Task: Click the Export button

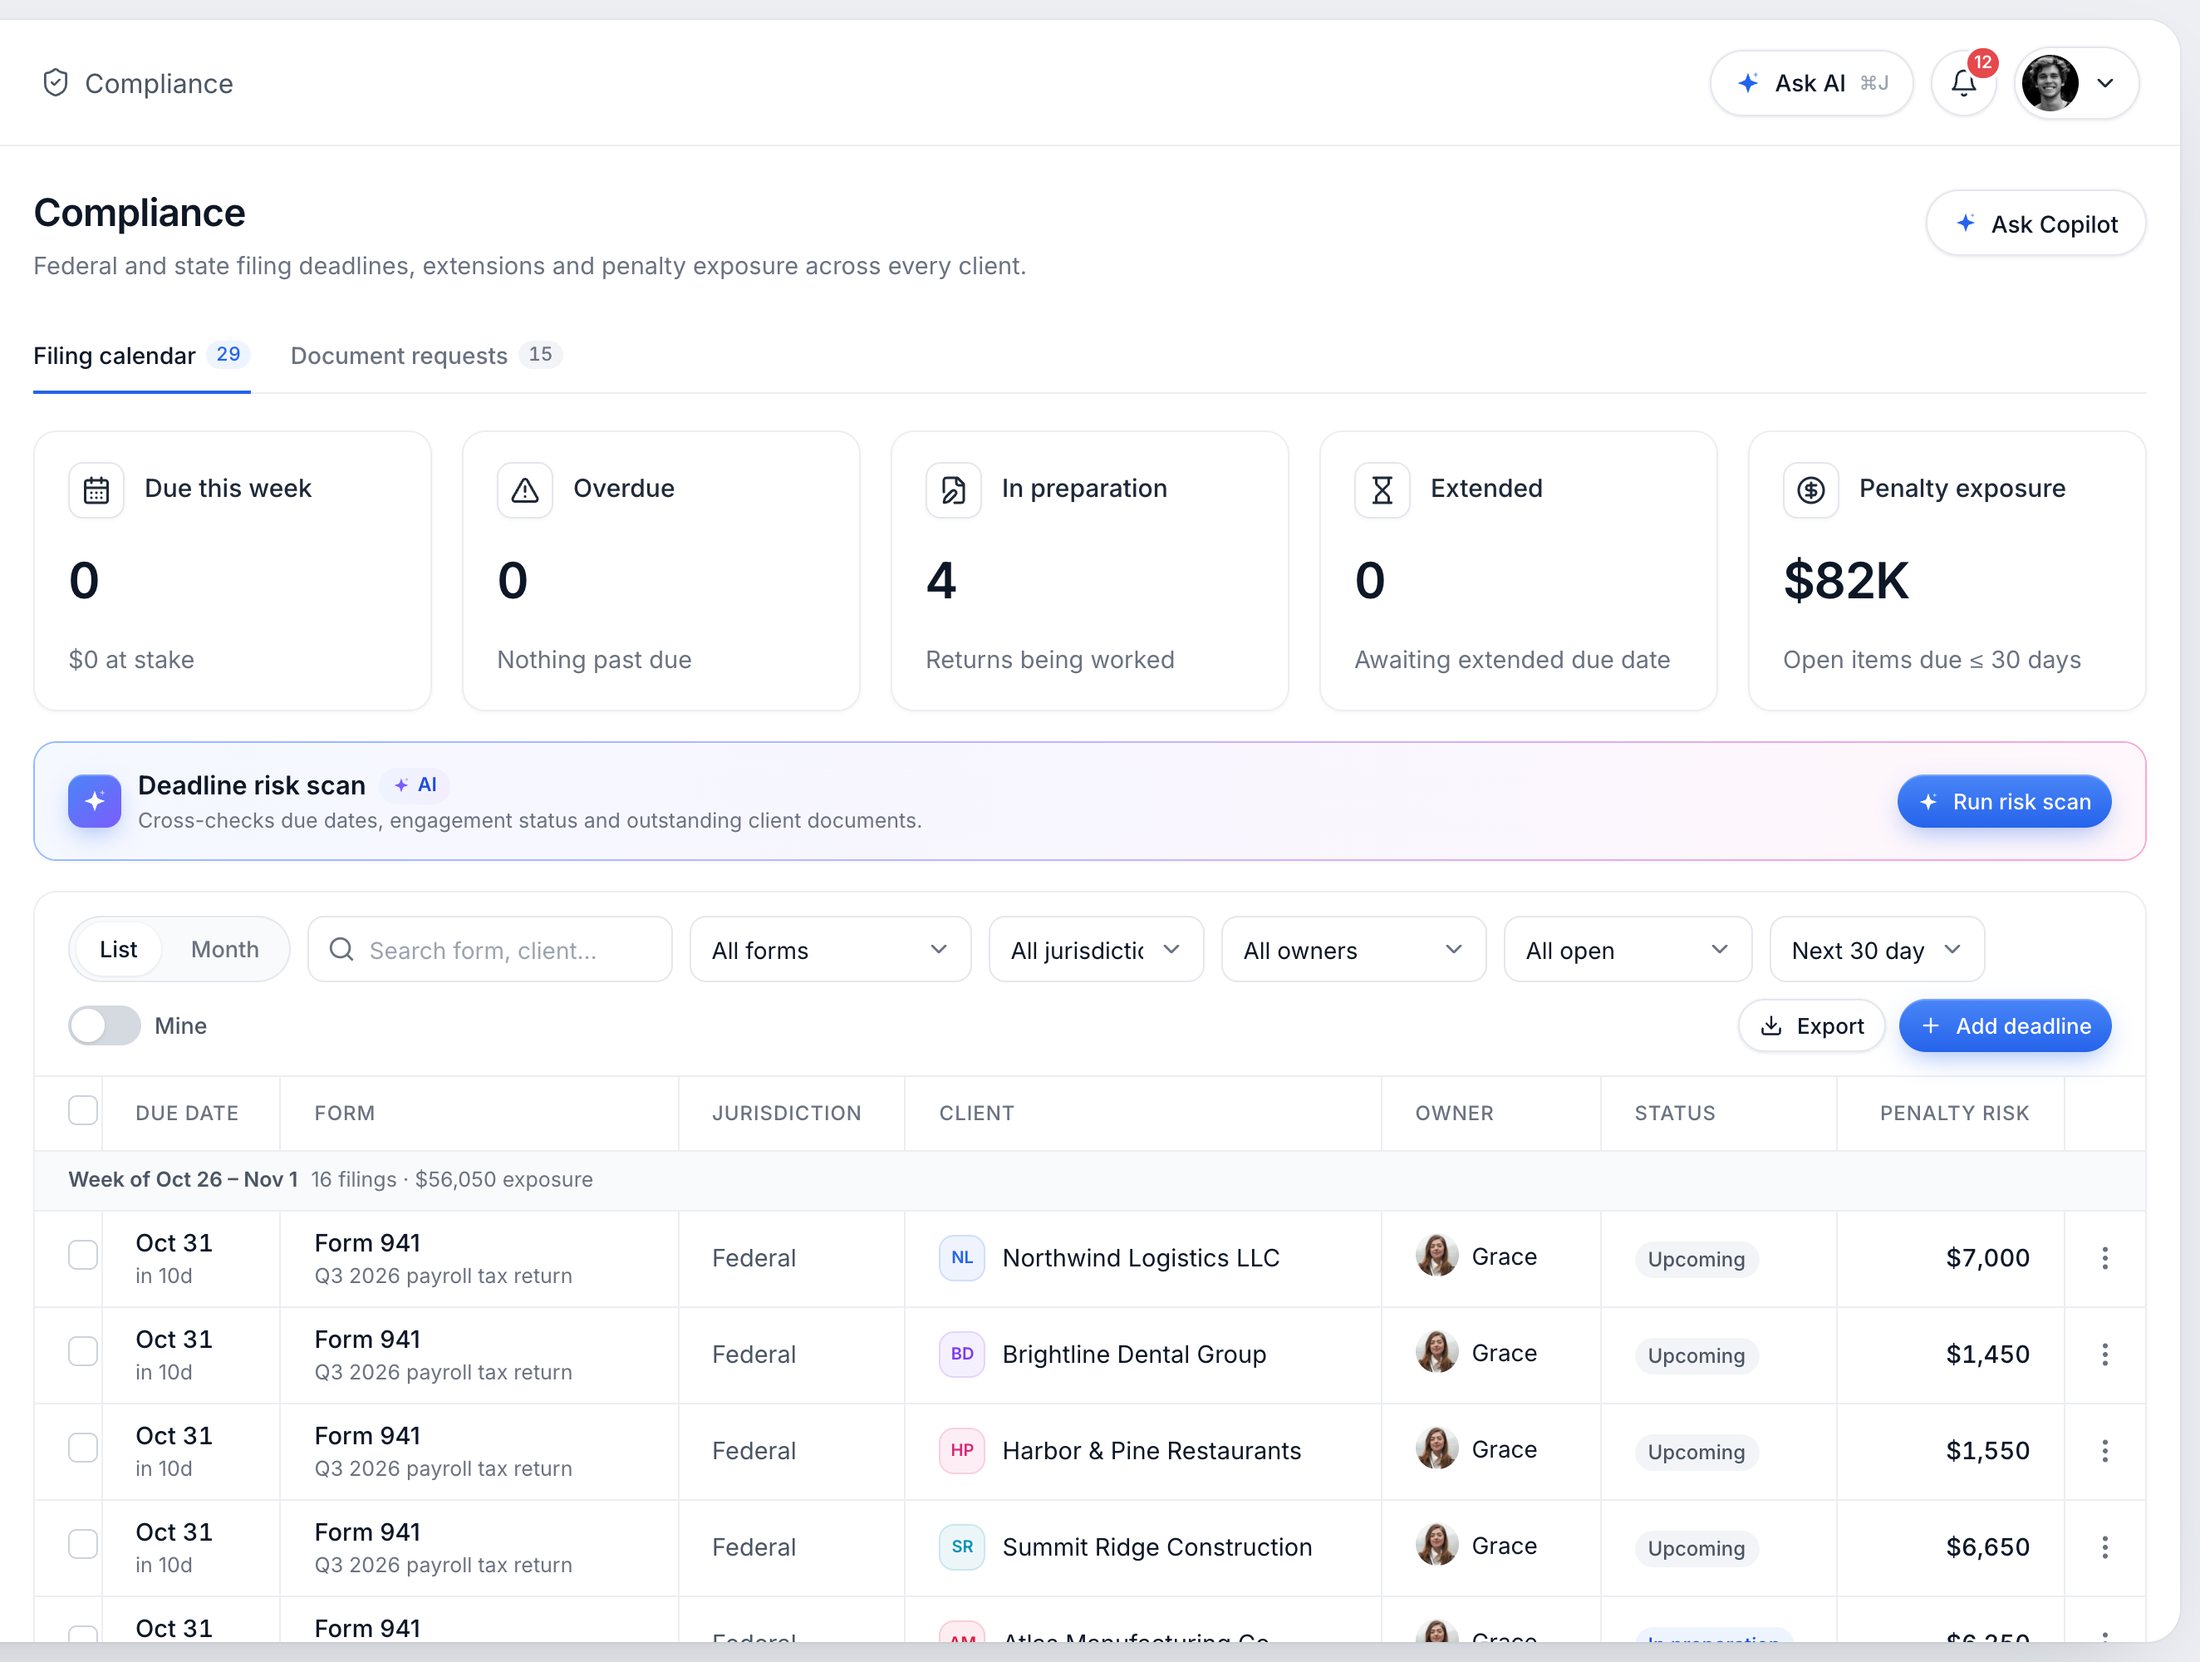Action: (x=1811, y=1025)
